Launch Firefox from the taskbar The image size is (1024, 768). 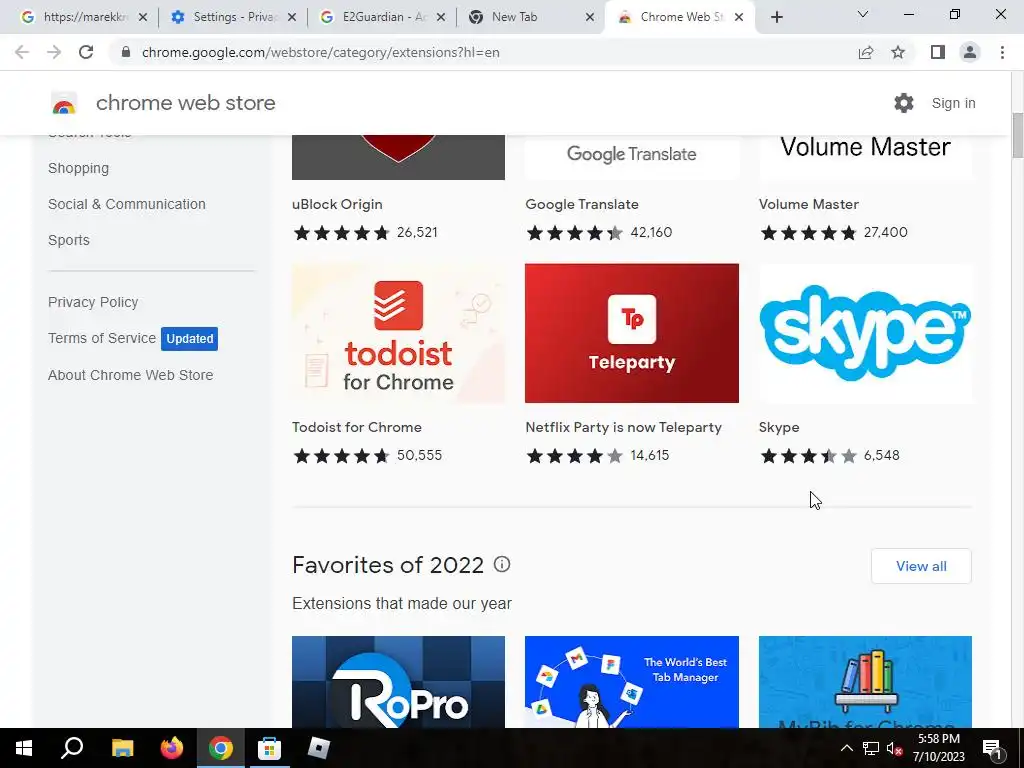[172, 748]
